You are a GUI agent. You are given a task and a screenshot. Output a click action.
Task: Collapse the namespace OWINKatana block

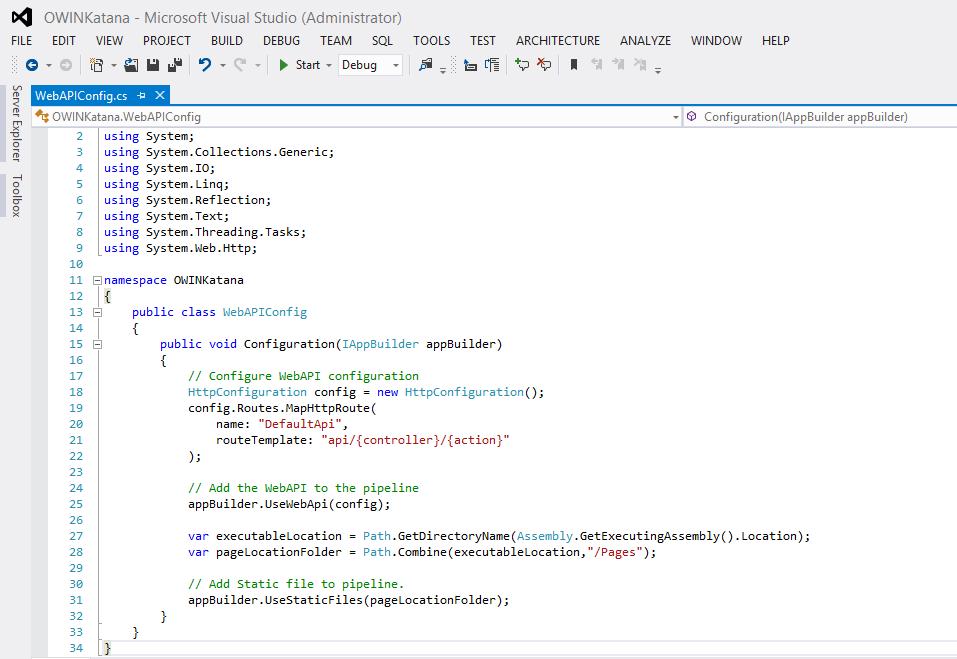96,280
